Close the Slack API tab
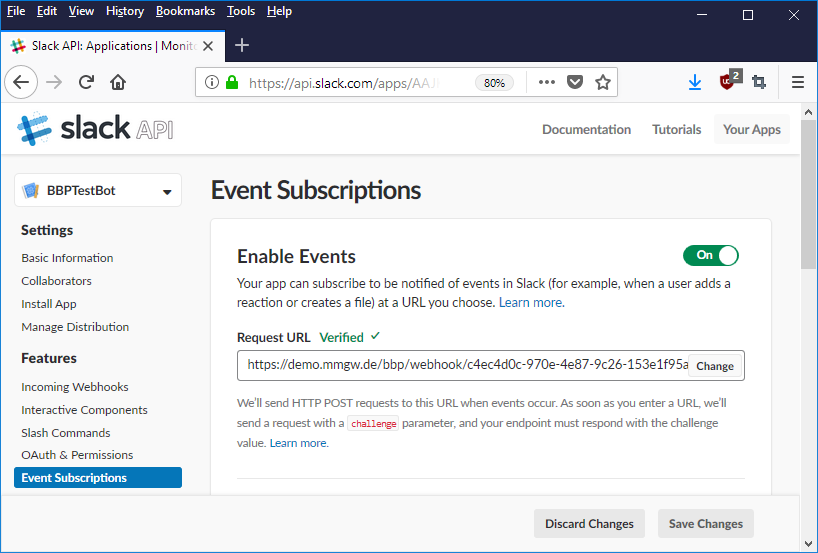Screen dimensions: 818x553 pos(208,46)
